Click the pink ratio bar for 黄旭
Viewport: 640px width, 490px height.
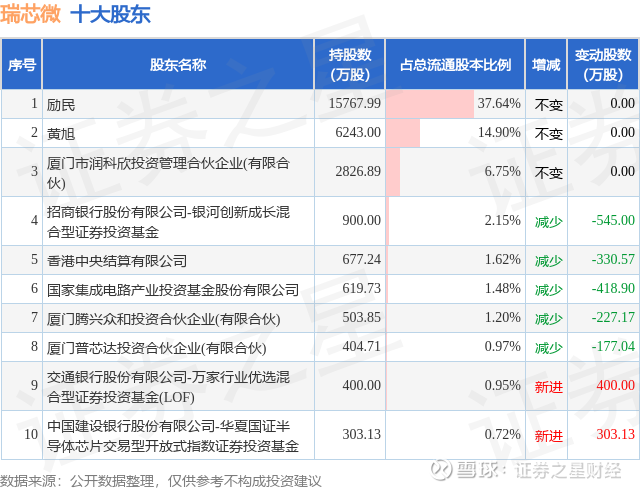tap(403, 133)
